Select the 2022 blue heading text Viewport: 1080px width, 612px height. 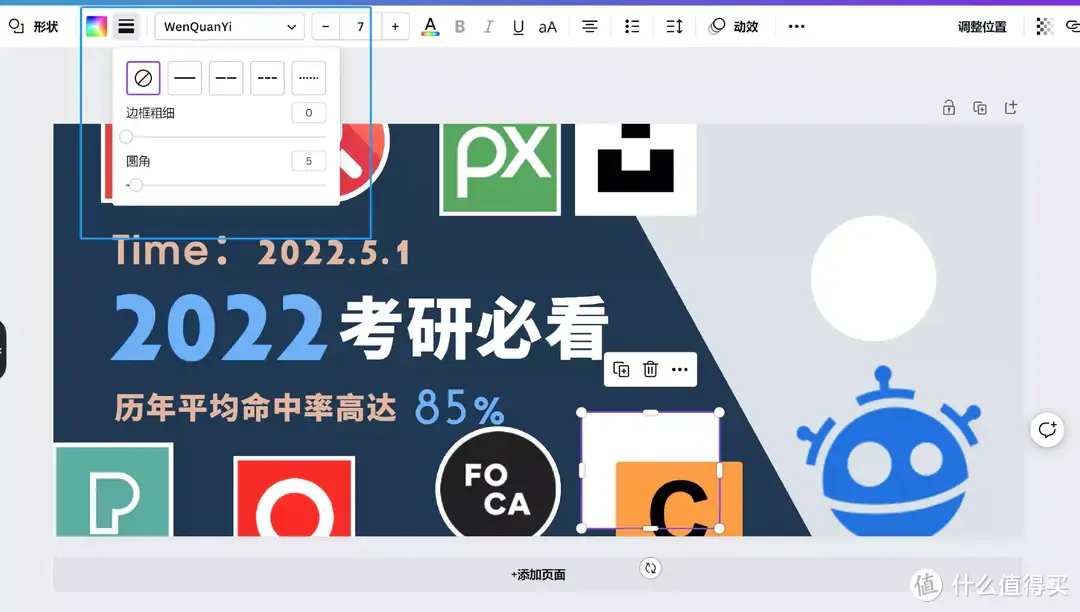[x=219, y=328]
